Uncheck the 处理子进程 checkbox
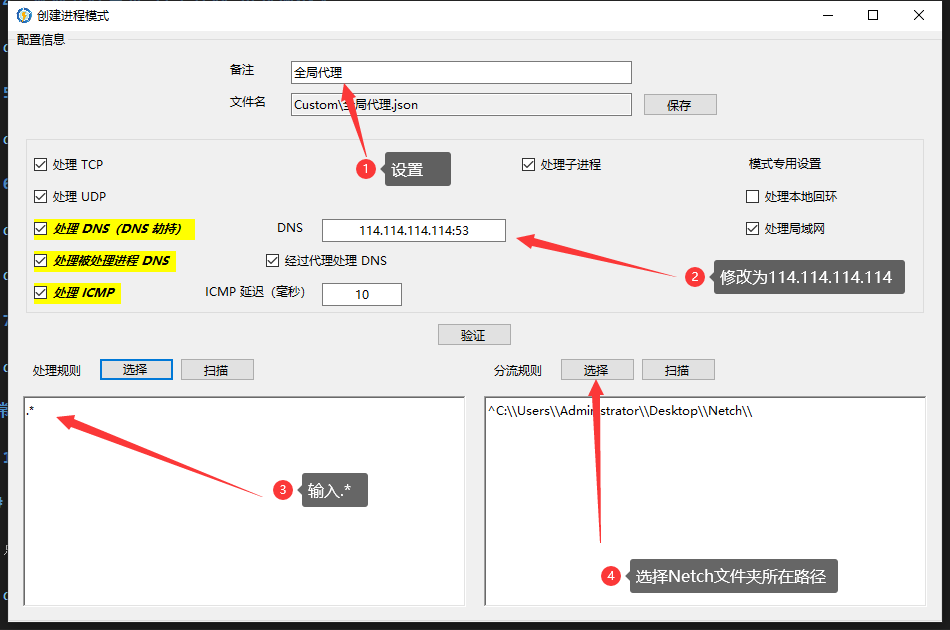Image resolution: width=950 pixels, height=630 pixels. pos(529,164)
